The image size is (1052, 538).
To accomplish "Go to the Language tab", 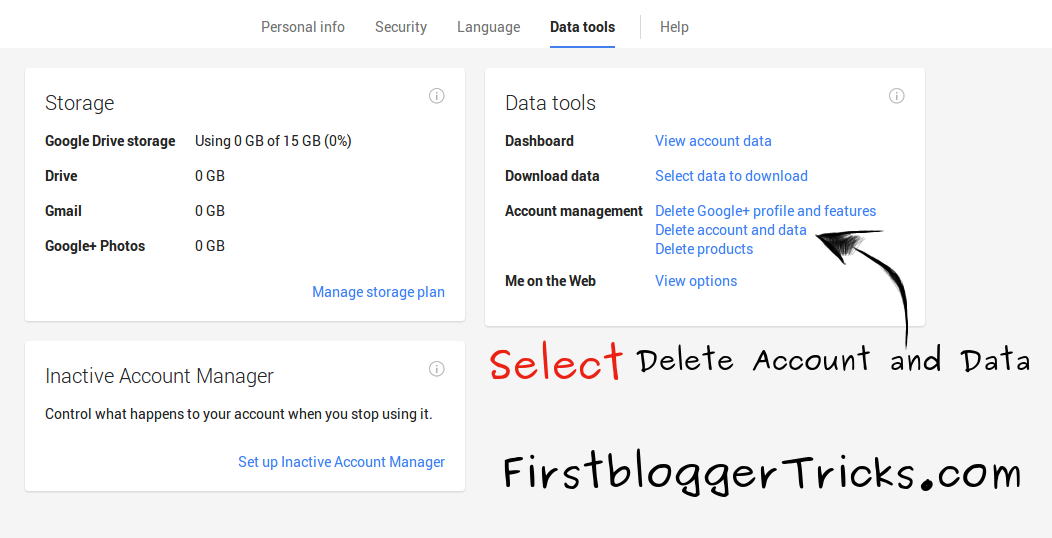I will coord(489,27).
